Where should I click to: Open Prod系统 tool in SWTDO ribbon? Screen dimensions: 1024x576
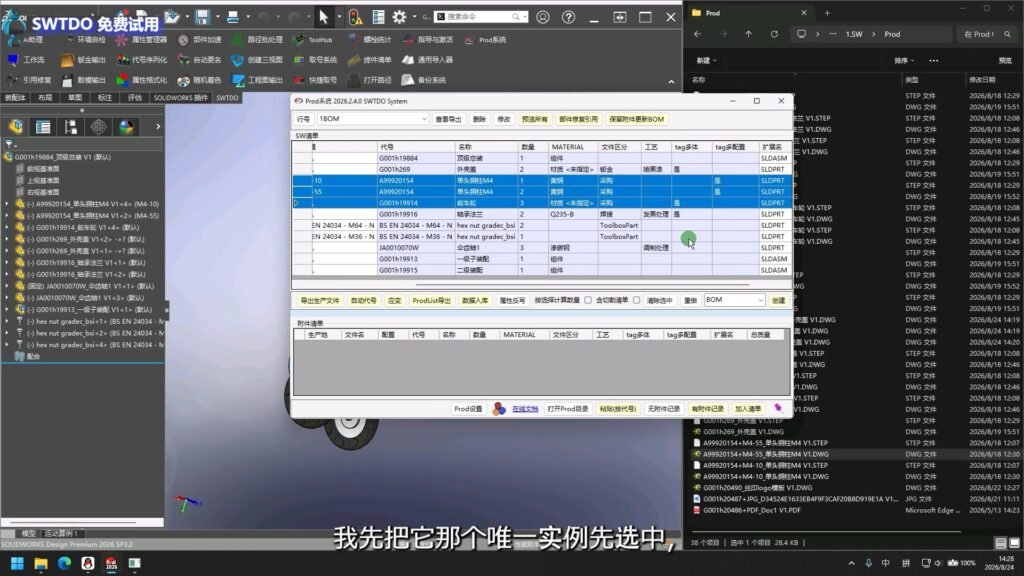click(486, 40)
